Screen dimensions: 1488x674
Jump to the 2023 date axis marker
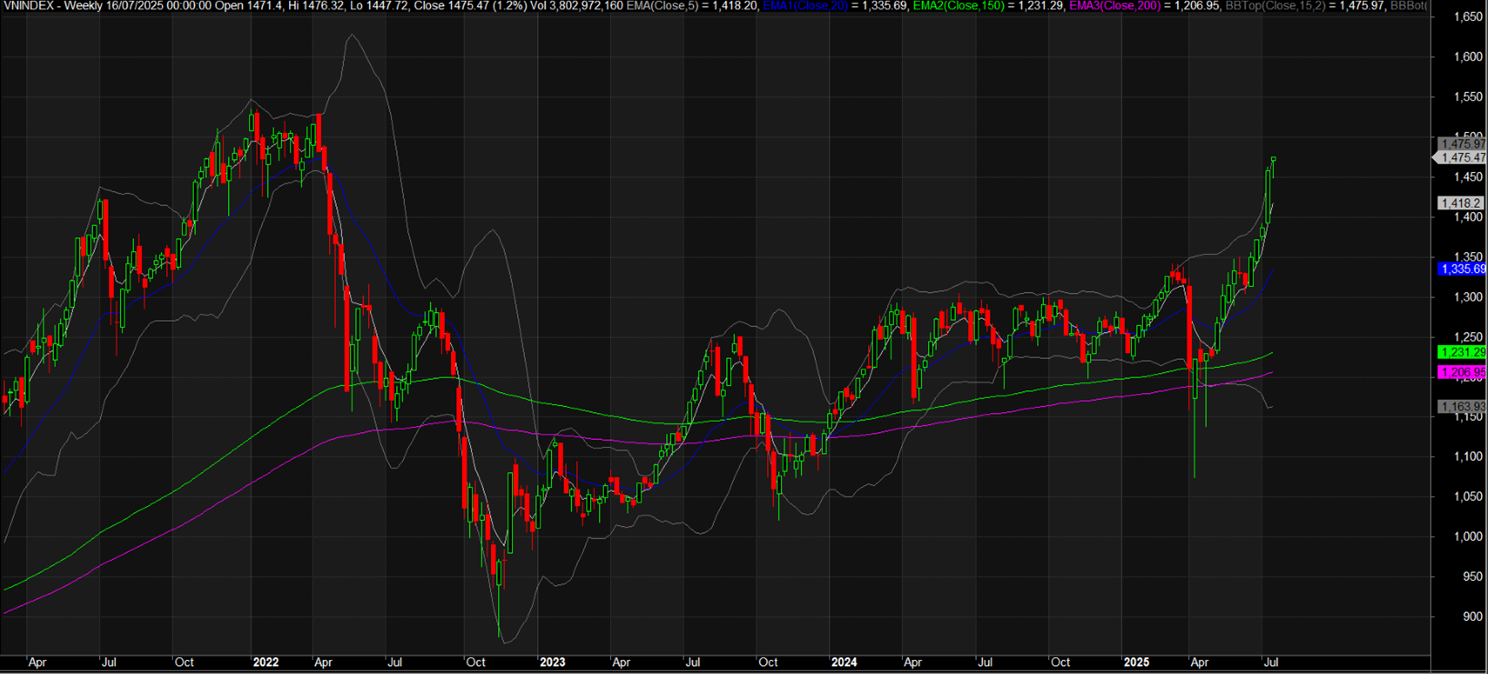click(x=552, y=662)
